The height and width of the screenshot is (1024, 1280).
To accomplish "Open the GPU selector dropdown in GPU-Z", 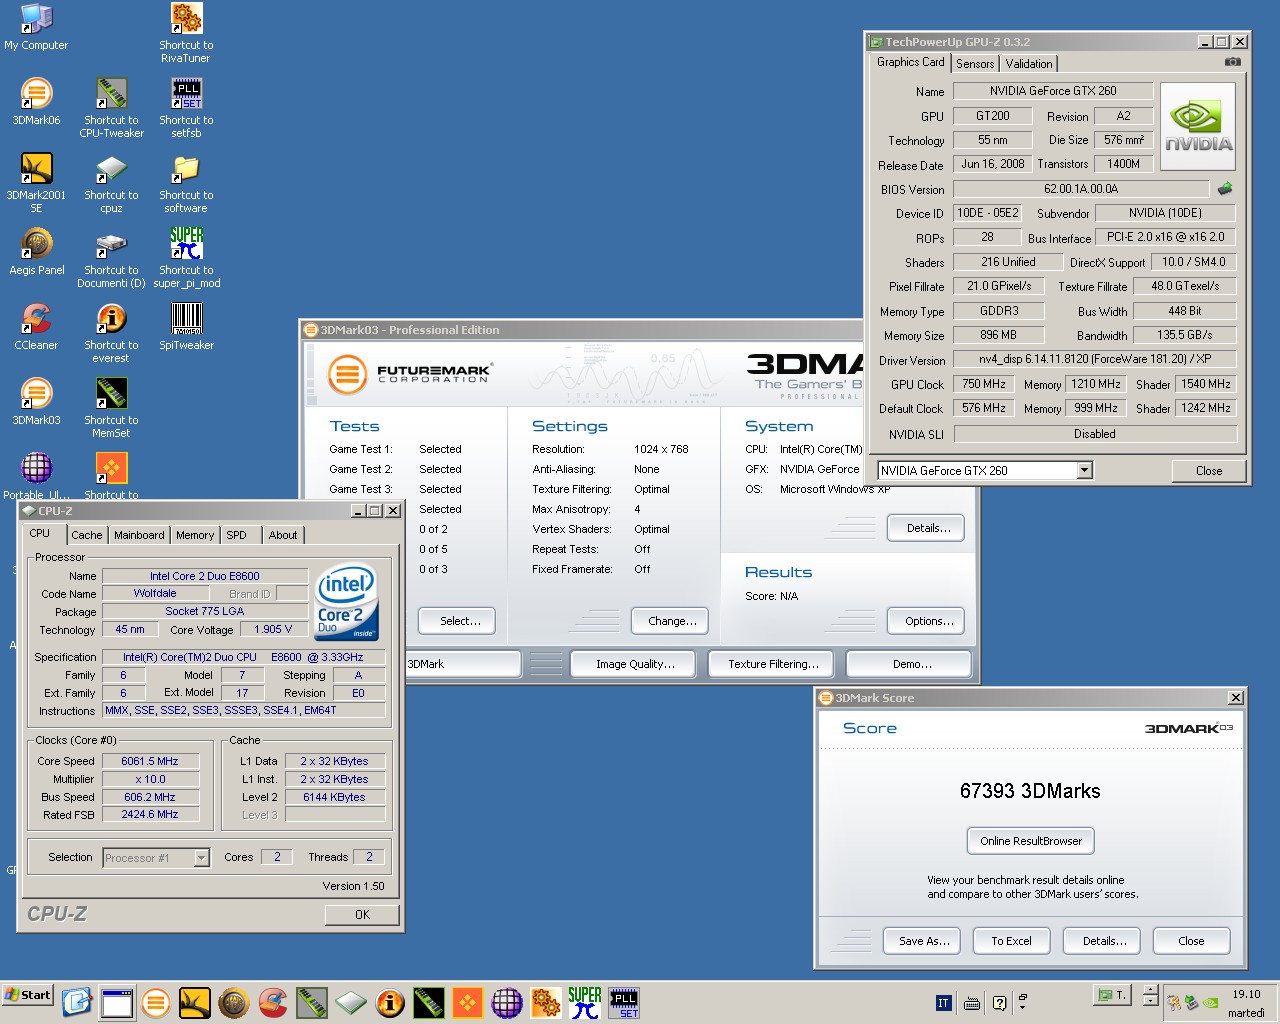I will click(1085, 470).
